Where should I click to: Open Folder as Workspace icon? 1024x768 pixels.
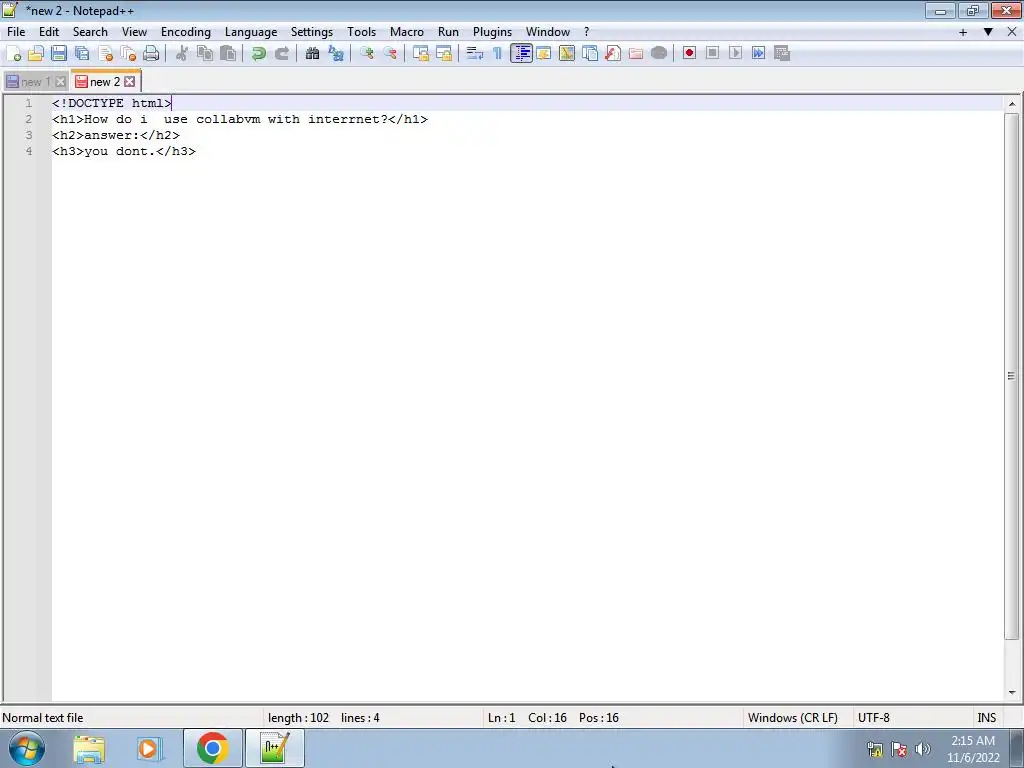(x=635, y=54)
